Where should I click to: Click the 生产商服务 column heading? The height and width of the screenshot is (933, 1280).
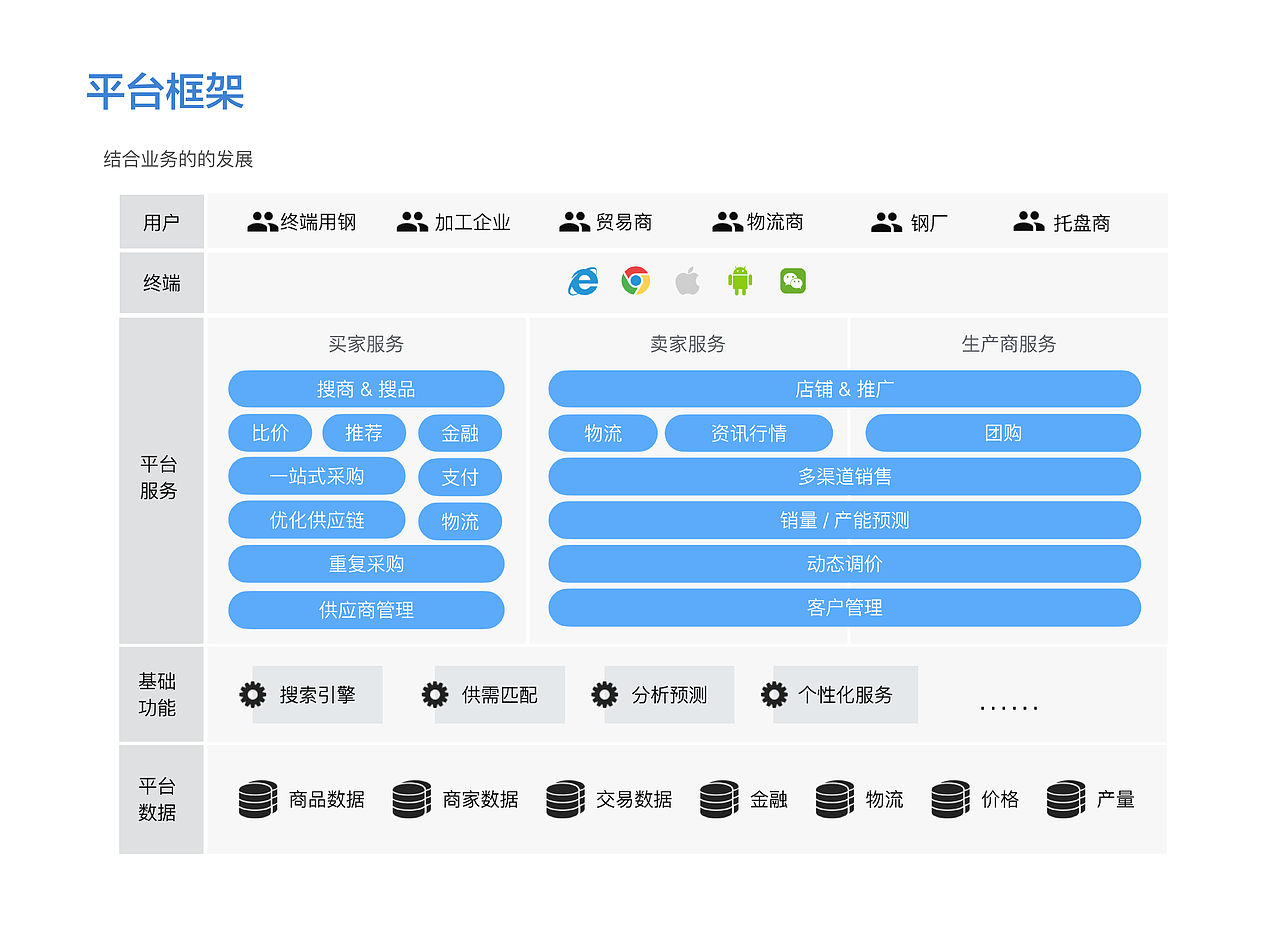1009,344
